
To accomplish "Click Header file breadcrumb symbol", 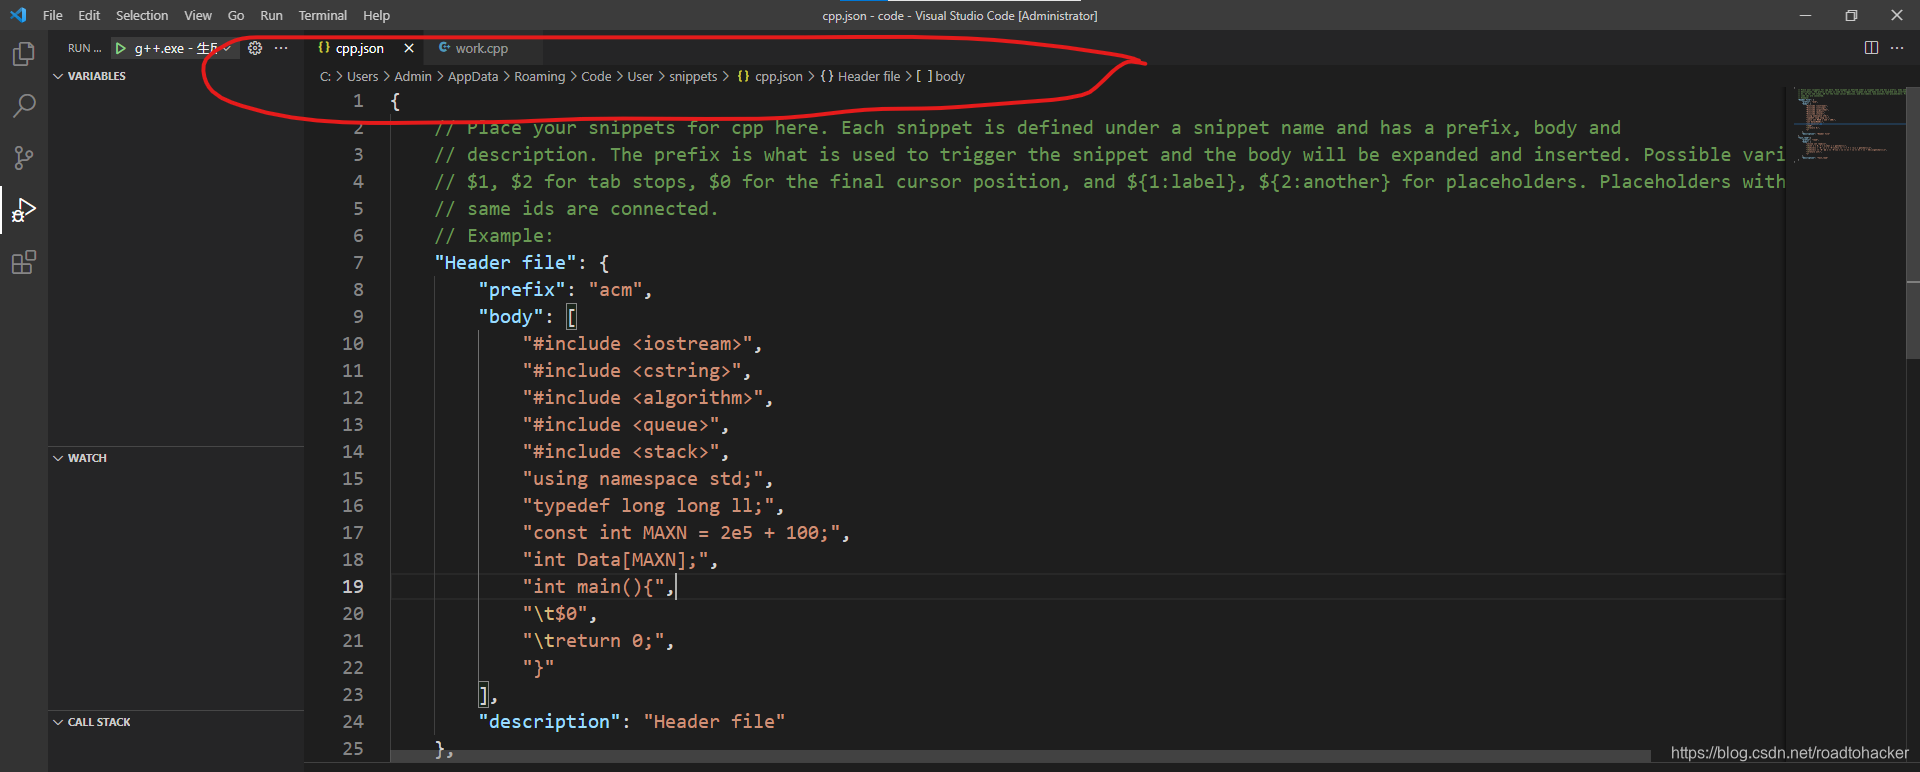I will pyautogui.click(x=860, y=77).
